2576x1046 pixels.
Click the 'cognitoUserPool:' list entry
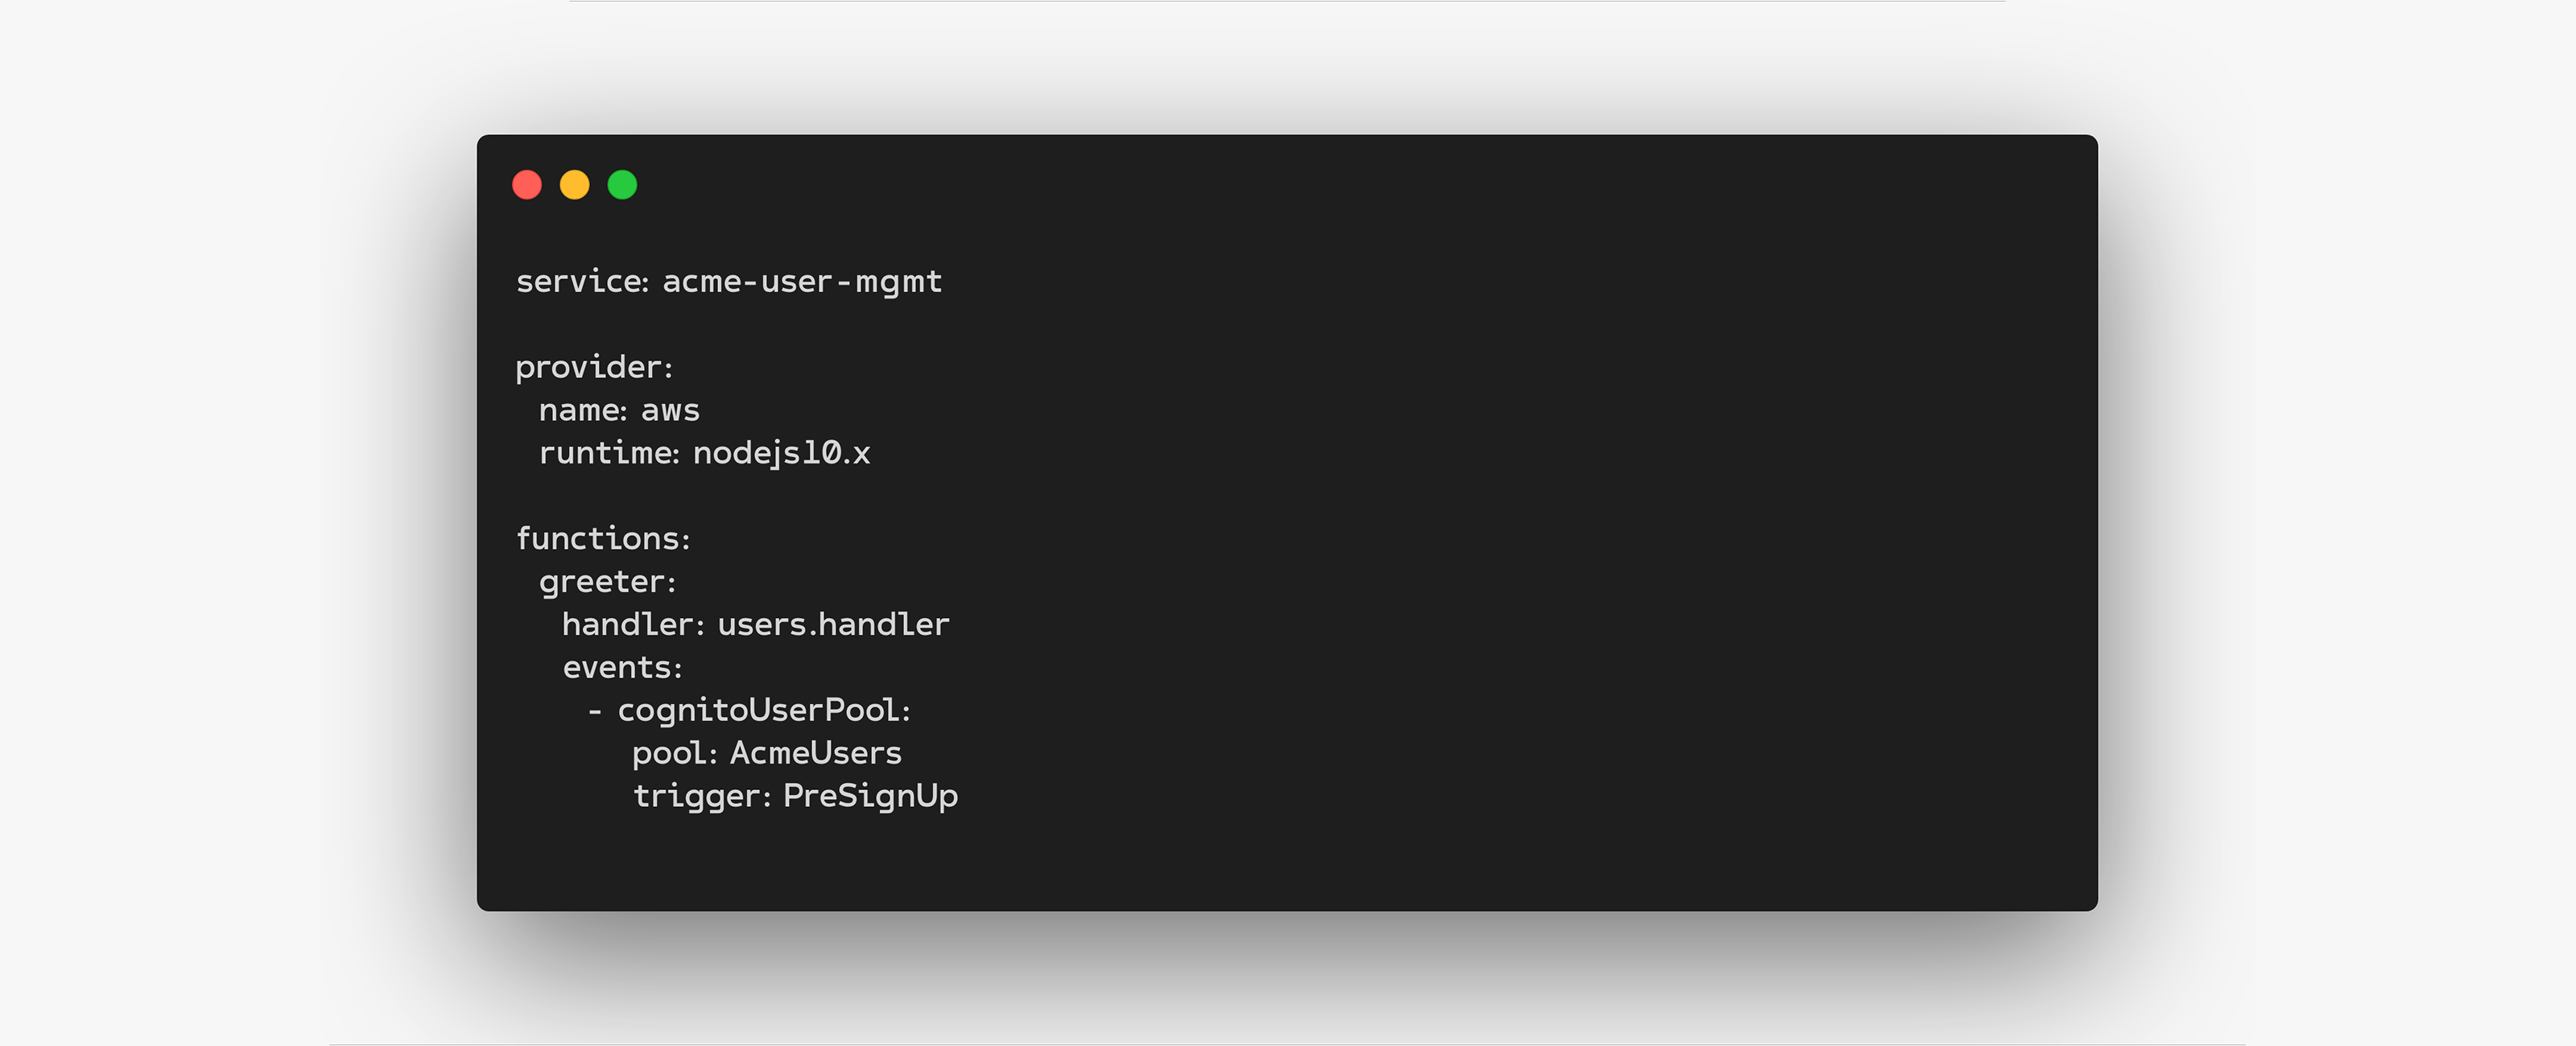(764, 711)
